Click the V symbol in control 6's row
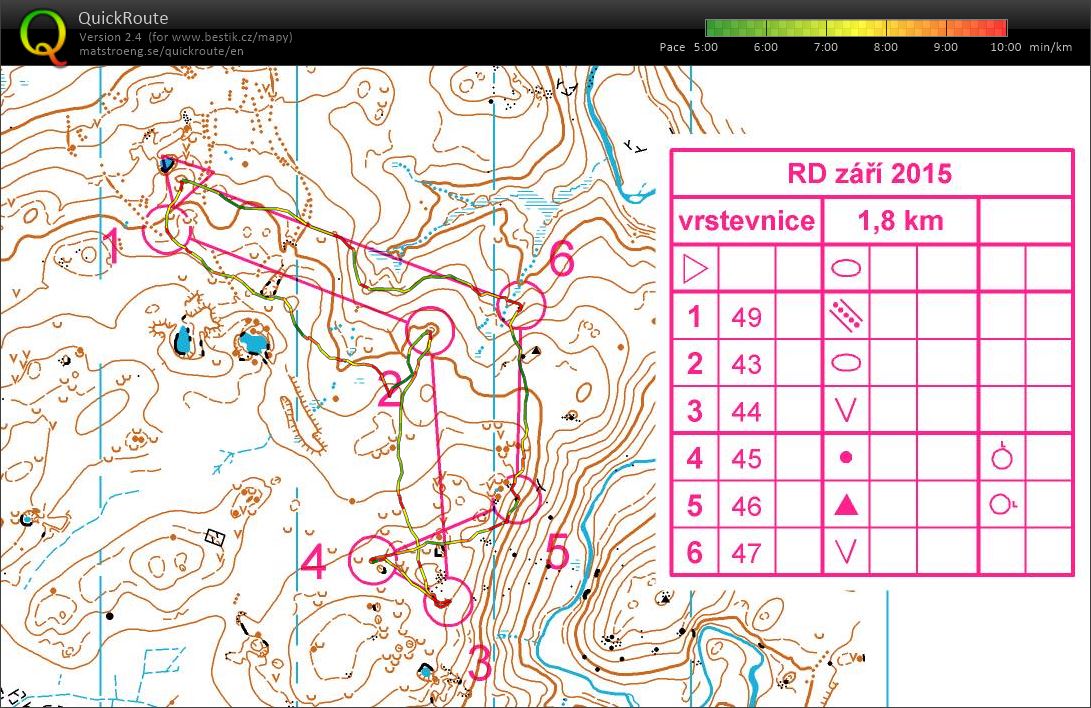 (x=846, y=551)
